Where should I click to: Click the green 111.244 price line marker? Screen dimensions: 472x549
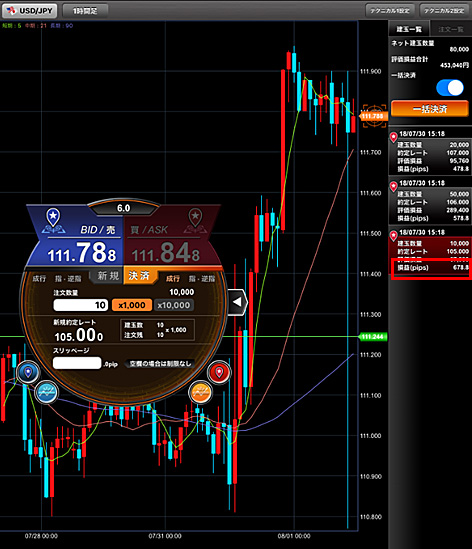coord(373,337)
